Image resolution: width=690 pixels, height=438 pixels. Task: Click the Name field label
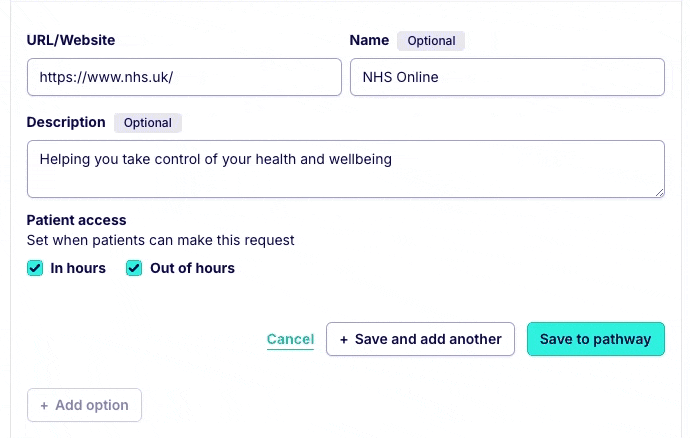[x=369, y=41]
